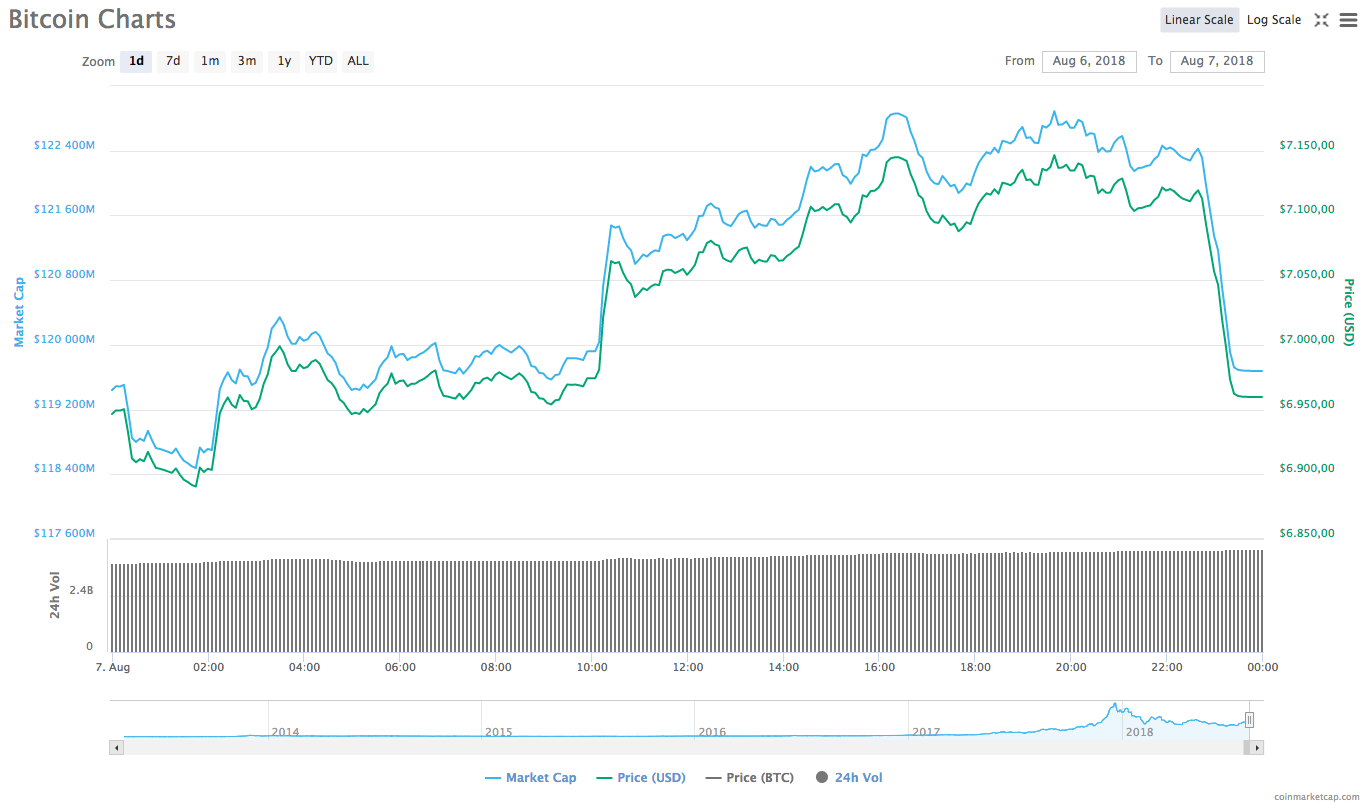Edit the To date field
The width and height of the screenshot is (1370, 805).
[x=1217, y=61]
